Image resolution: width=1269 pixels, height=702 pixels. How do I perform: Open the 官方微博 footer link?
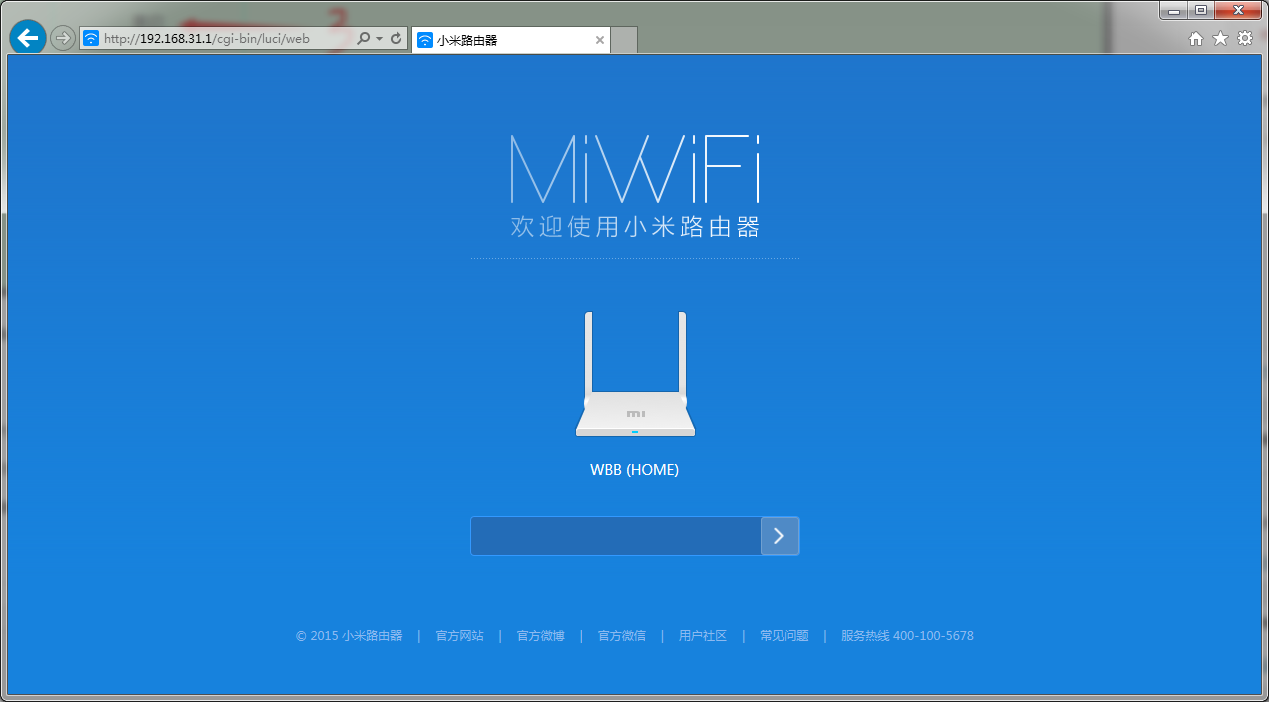pyautogui.click(x=540, y=636)
